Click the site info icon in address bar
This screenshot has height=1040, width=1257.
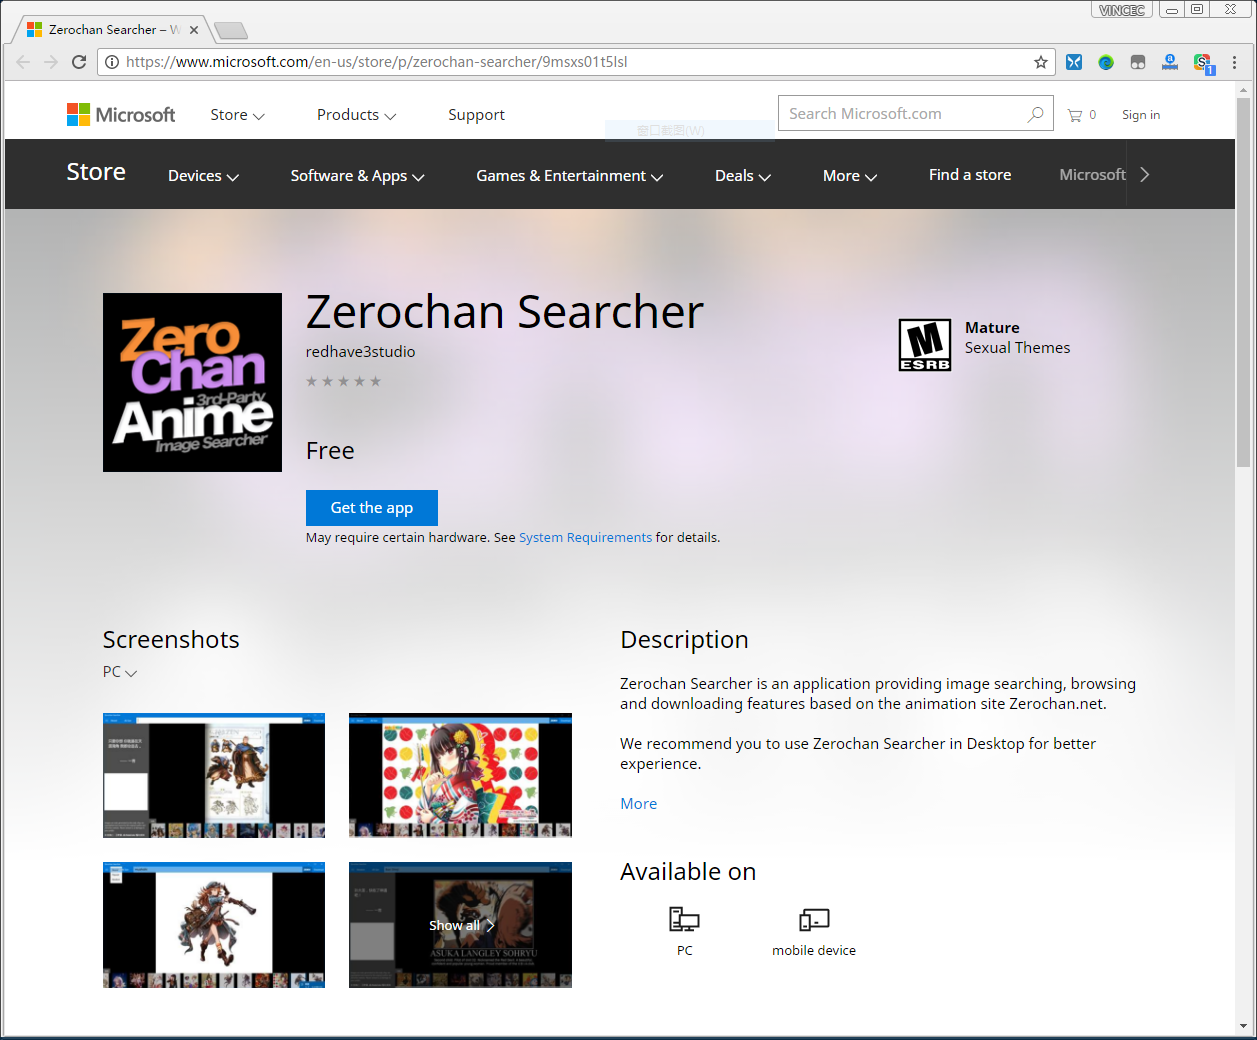coord(112,62)
